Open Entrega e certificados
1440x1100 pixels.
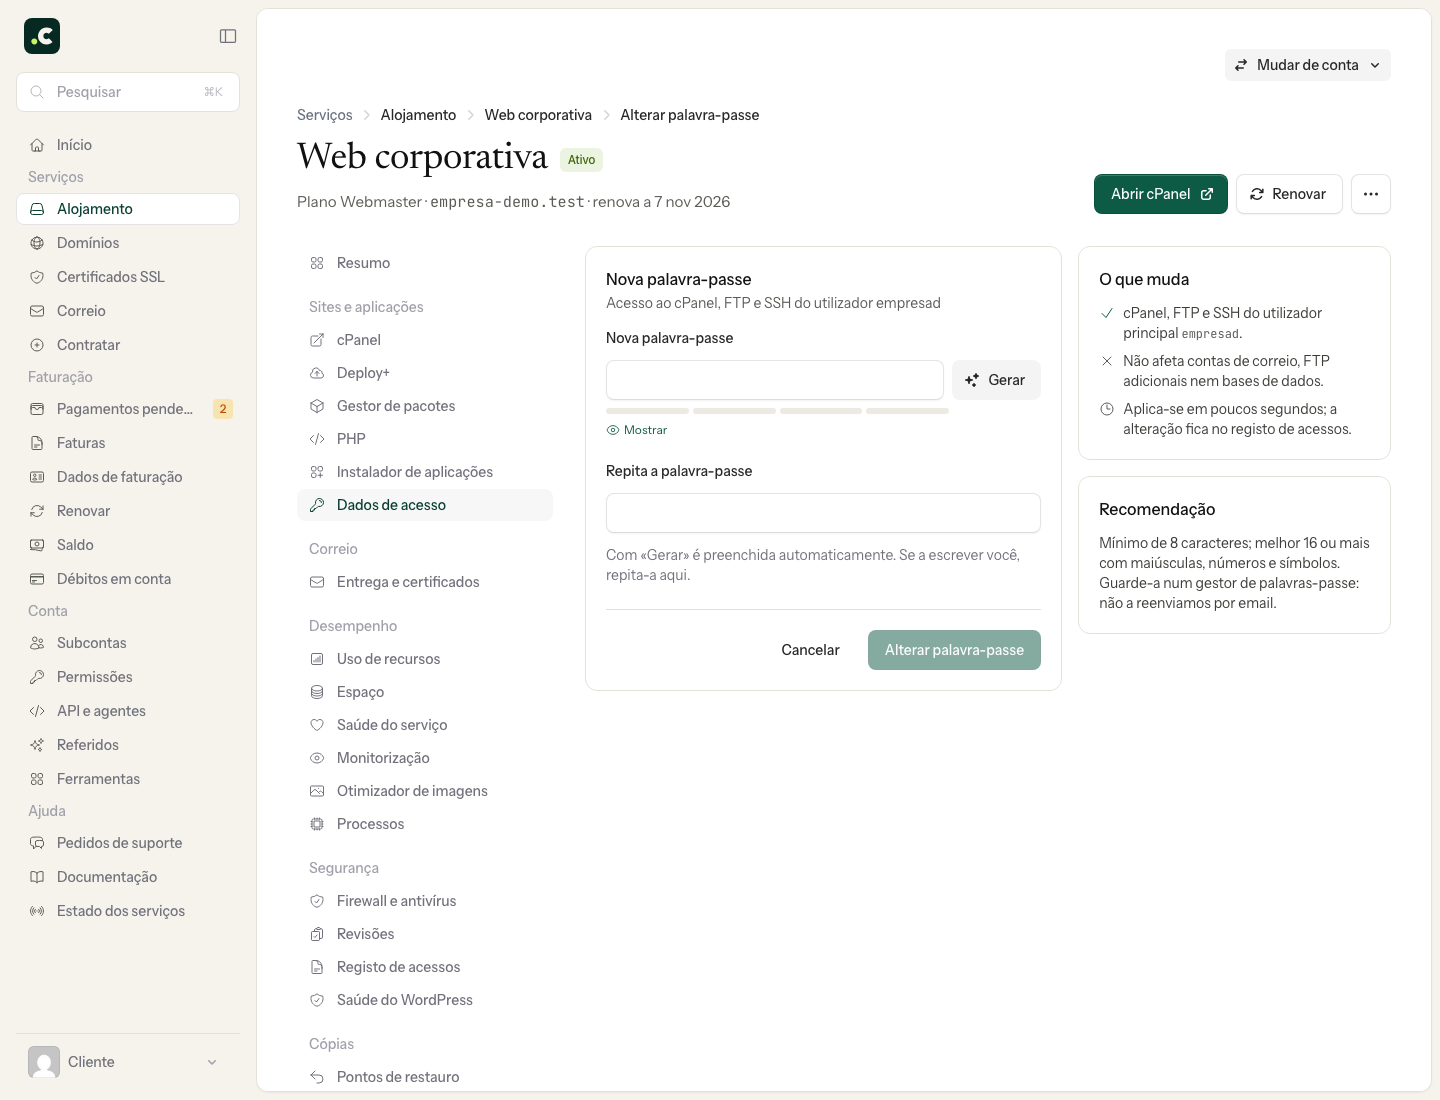click(x=425, y=582)
